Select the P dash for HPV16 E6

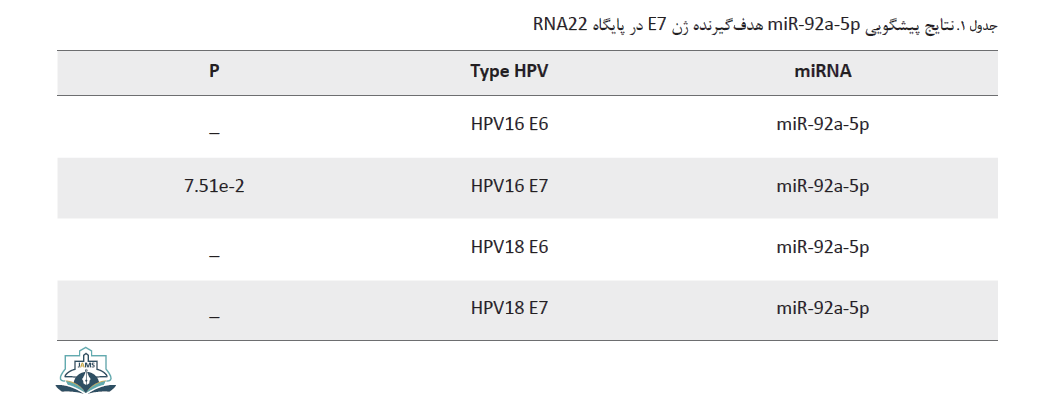[x=214, y=133]
